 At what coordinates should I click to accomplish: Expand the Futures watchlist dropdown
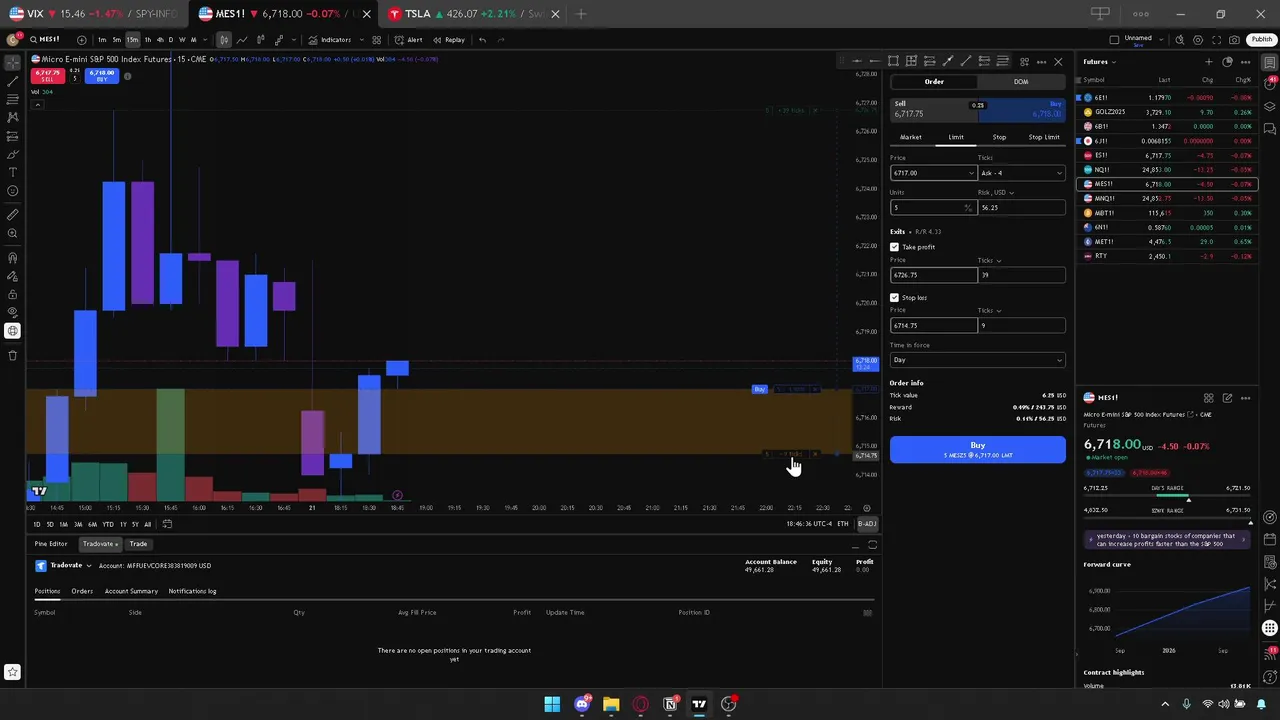(1100, 62)
